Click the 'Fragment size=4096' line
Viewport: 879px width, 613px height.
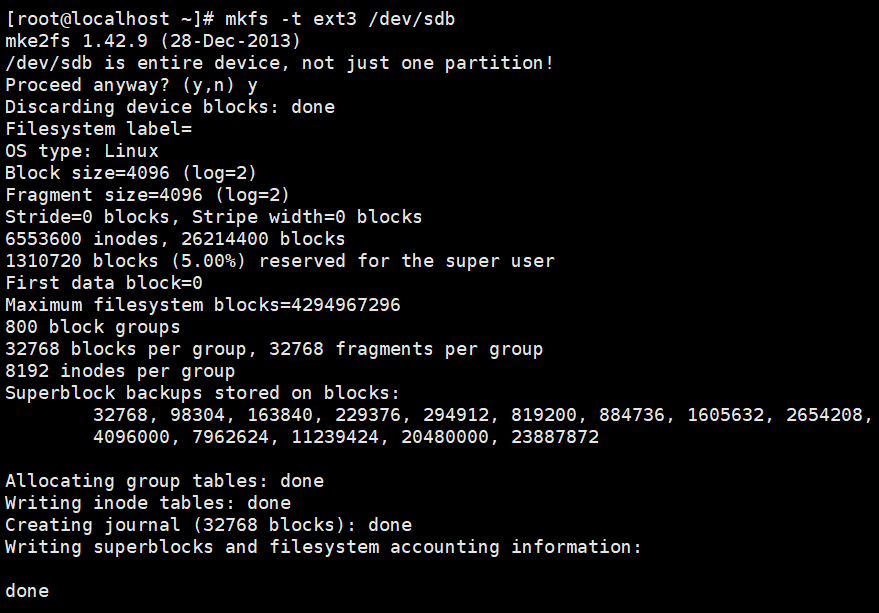click(147, 195)
